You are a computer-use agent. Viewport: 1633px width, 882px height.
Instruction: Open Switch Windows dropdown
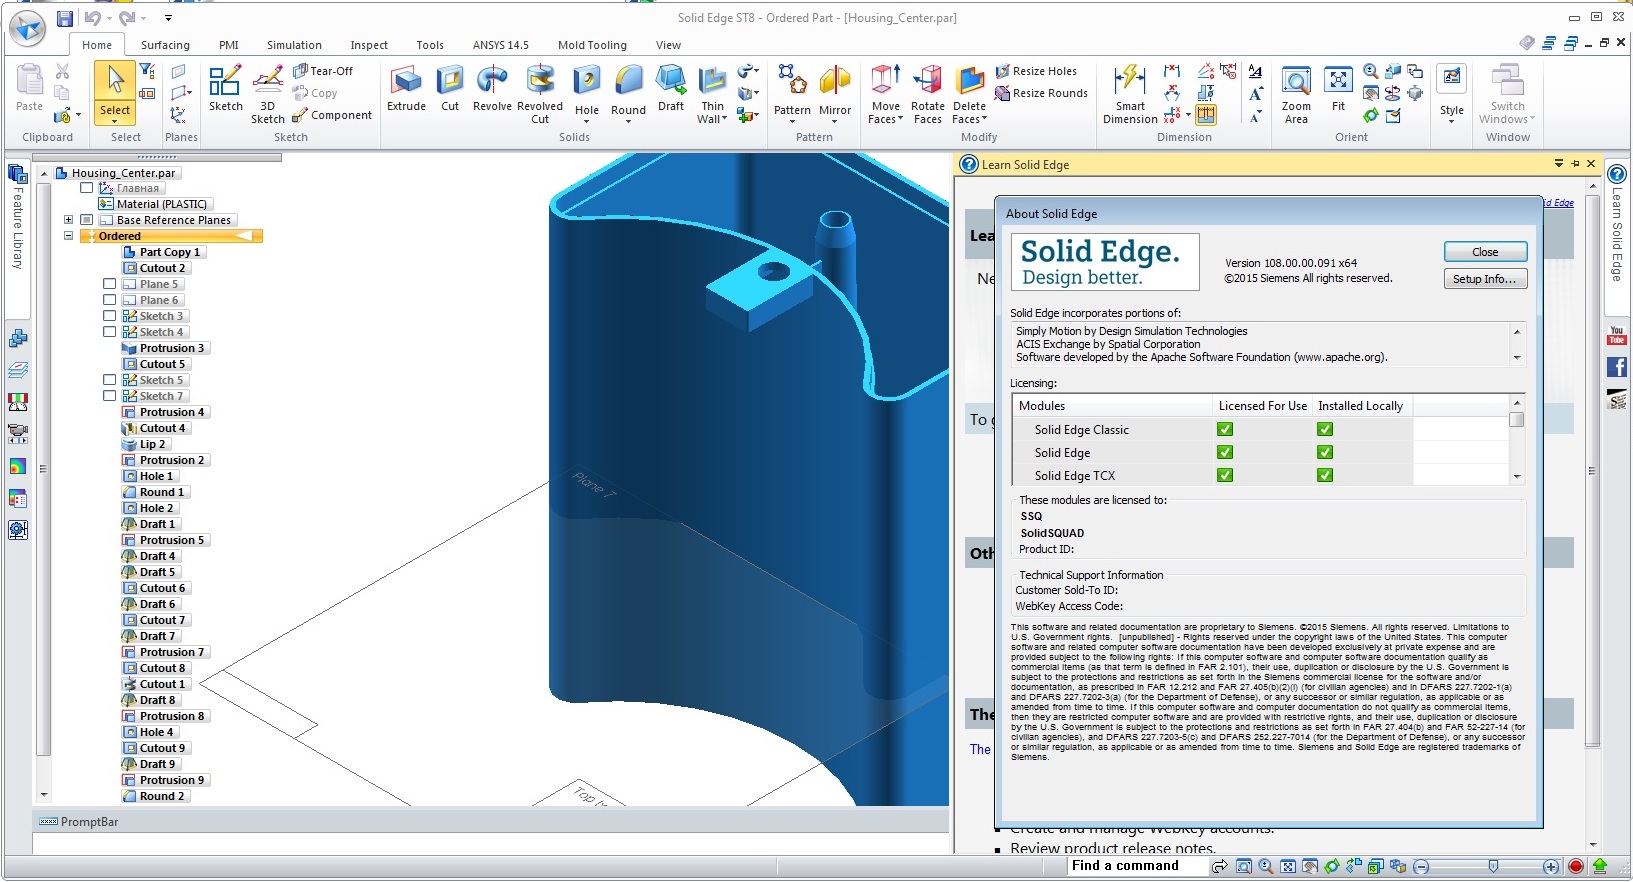[x=1532, y=119]
